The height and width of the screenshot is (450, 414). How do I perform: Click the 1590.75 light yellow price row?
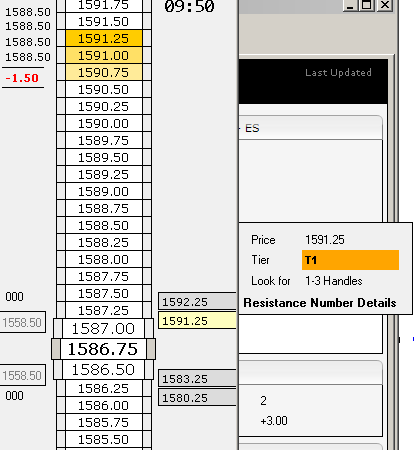tap(104, 72)
